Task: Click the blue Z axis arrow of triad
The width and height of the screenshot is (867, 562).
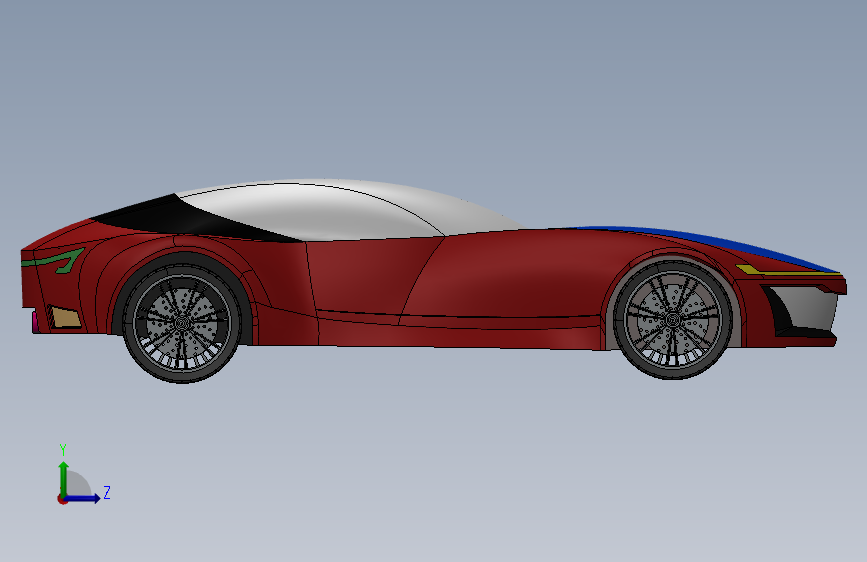Action: point(83,498)
